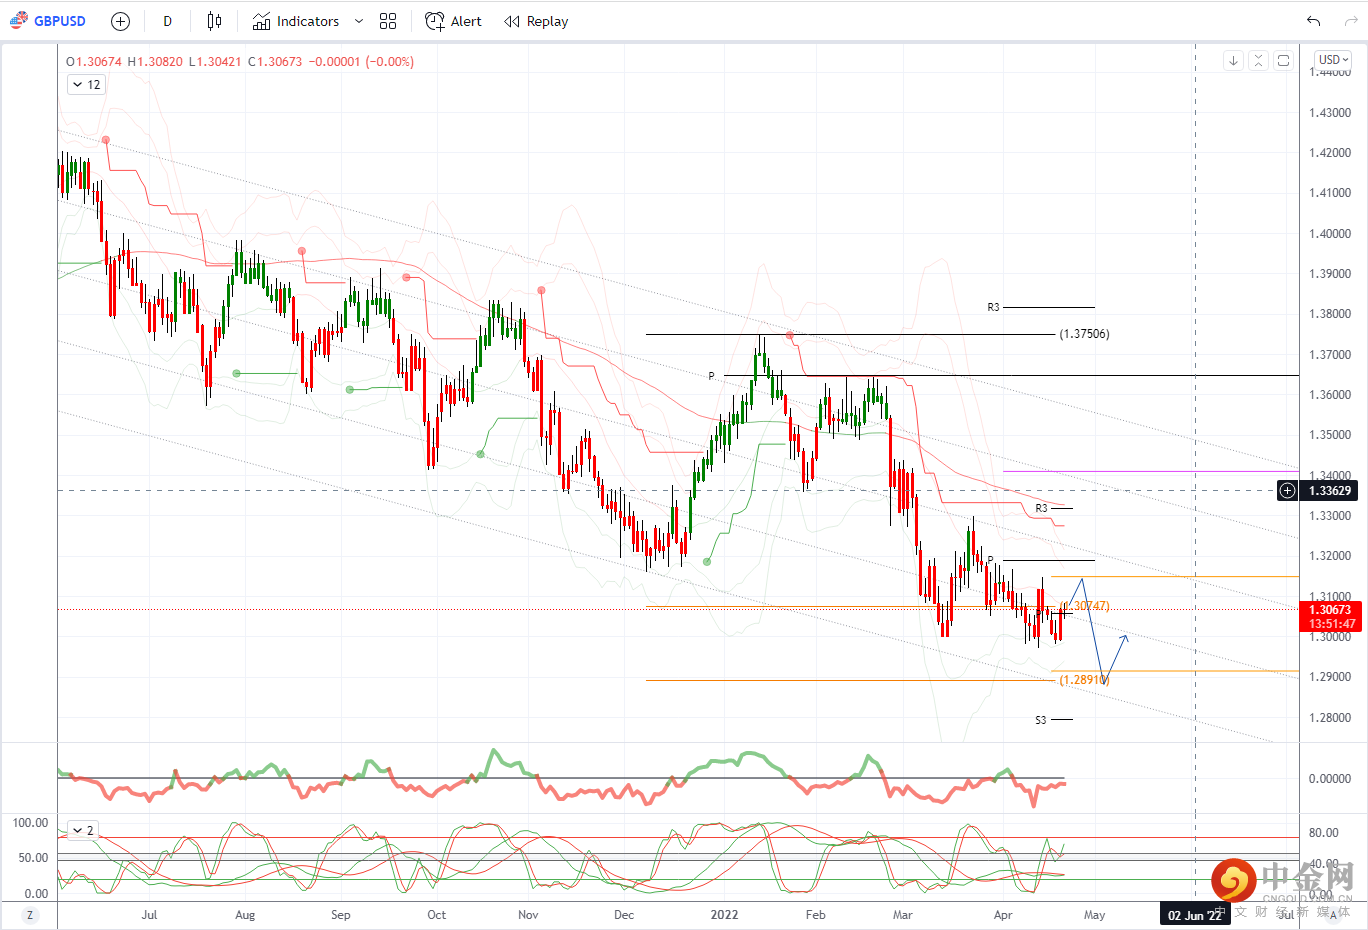The height and width of the screenshot is (930, 1368).
Task: Collapse the legend showing 12 indicators
Action: [x=85, y=85]
